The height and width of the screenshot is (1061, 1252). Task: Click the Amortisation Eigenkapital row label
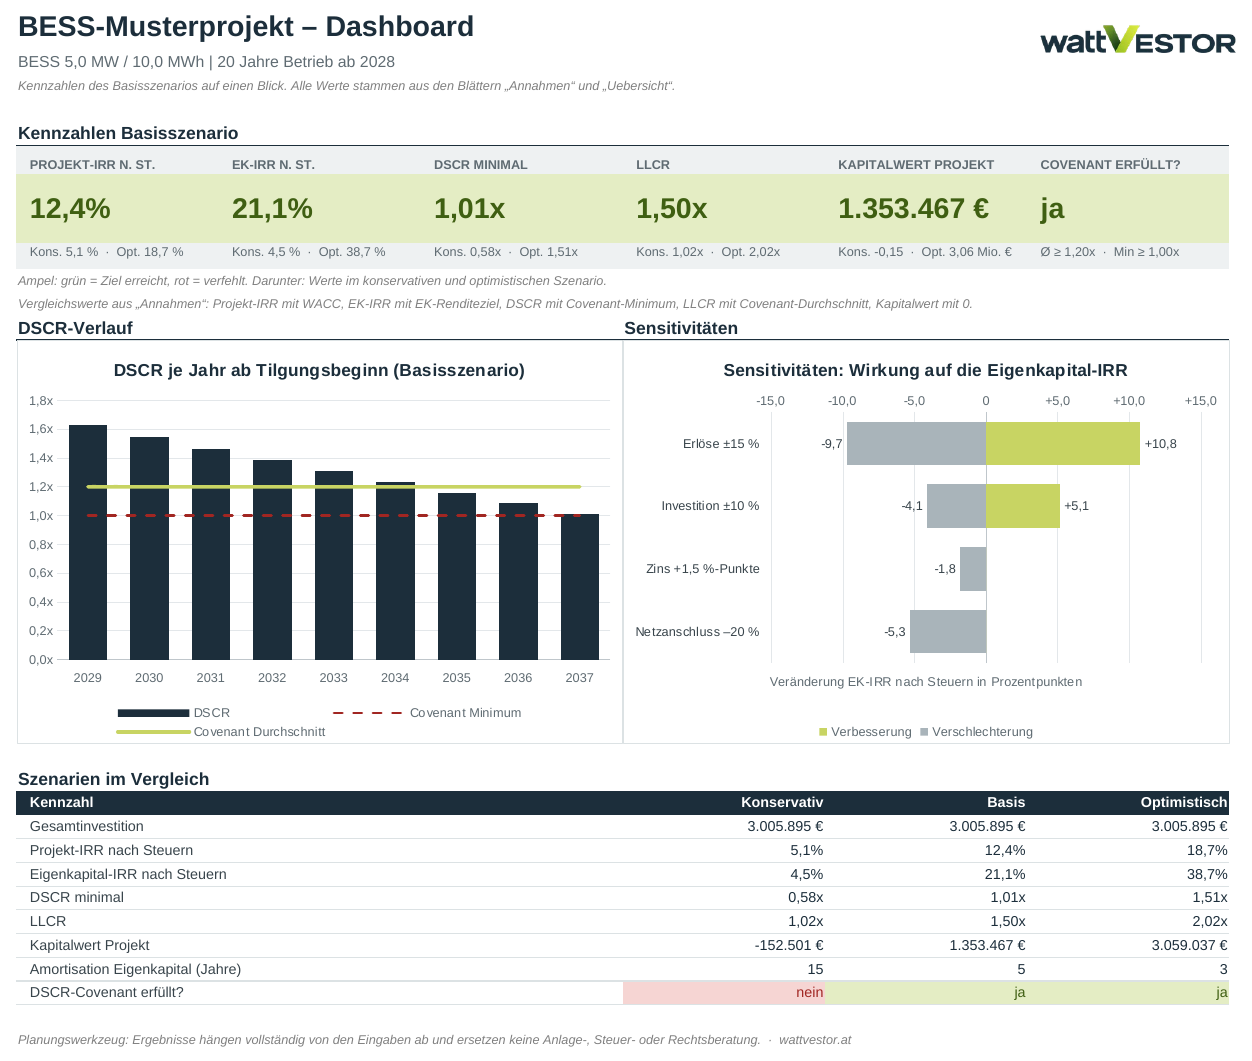click(135, 969)
